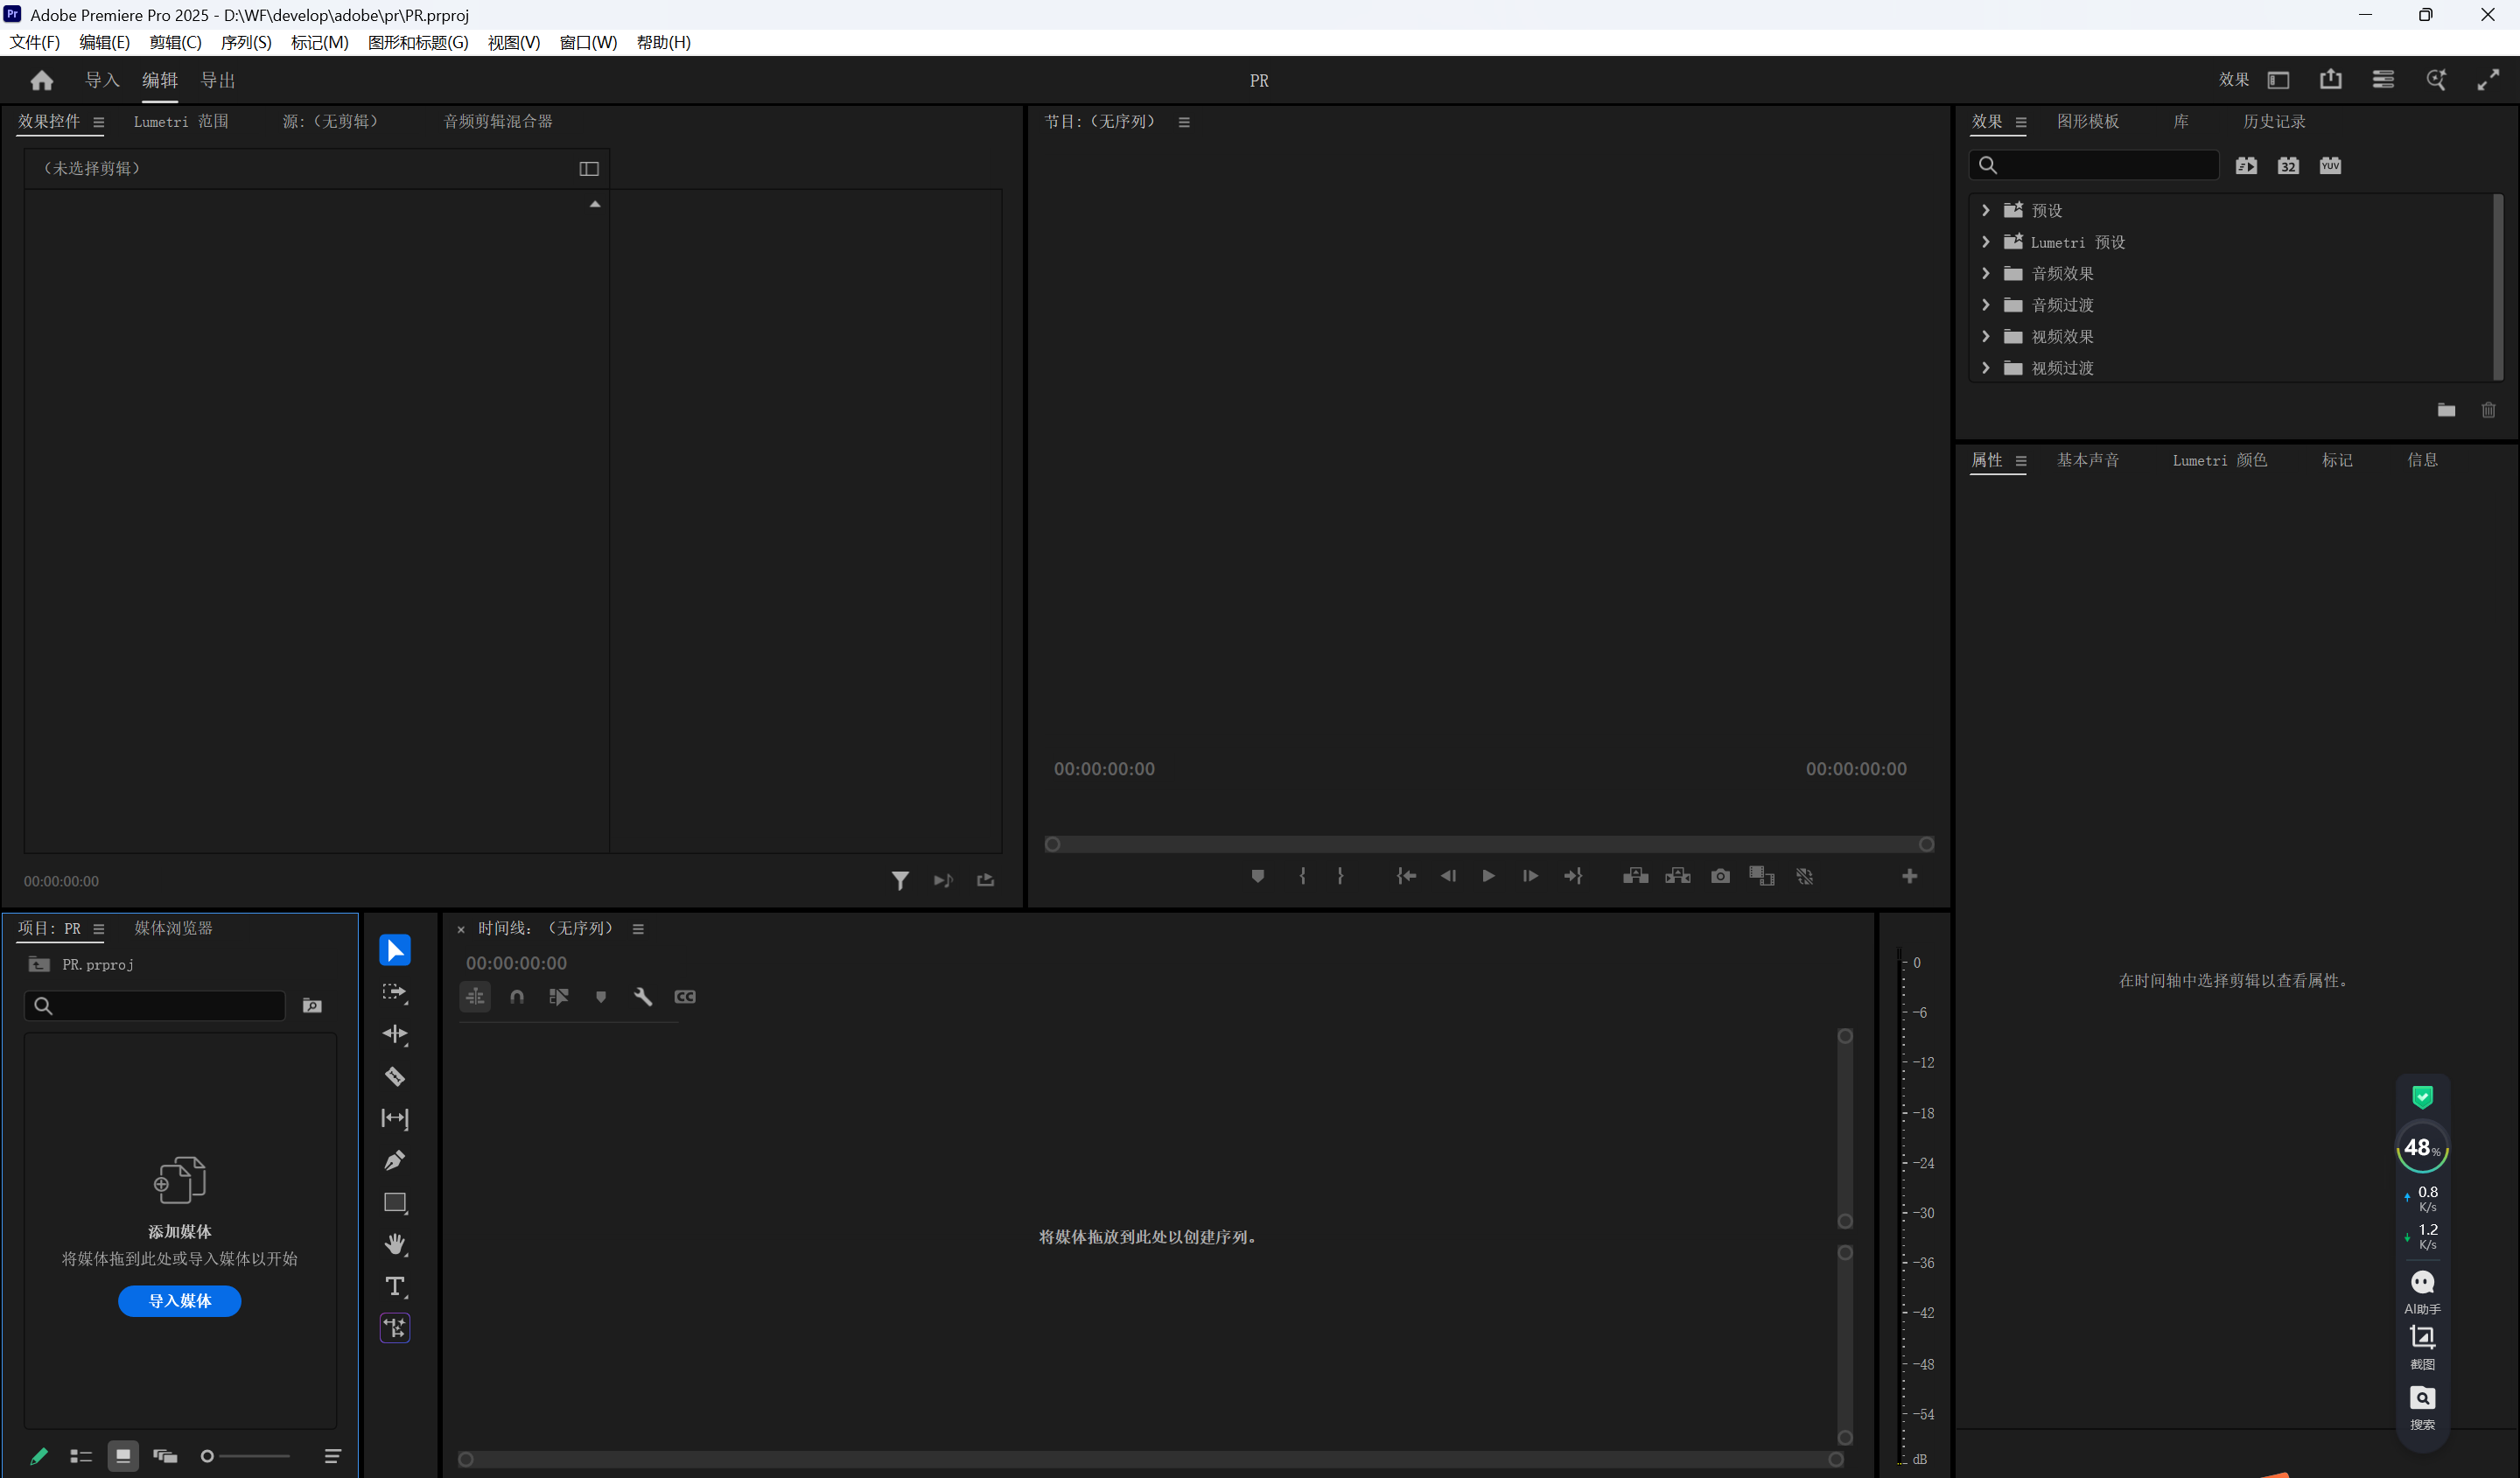The height and width of the screenshot is (1478, 2520).
Task: Expand the 音频过渡 folder
Action: (1986, 305)
